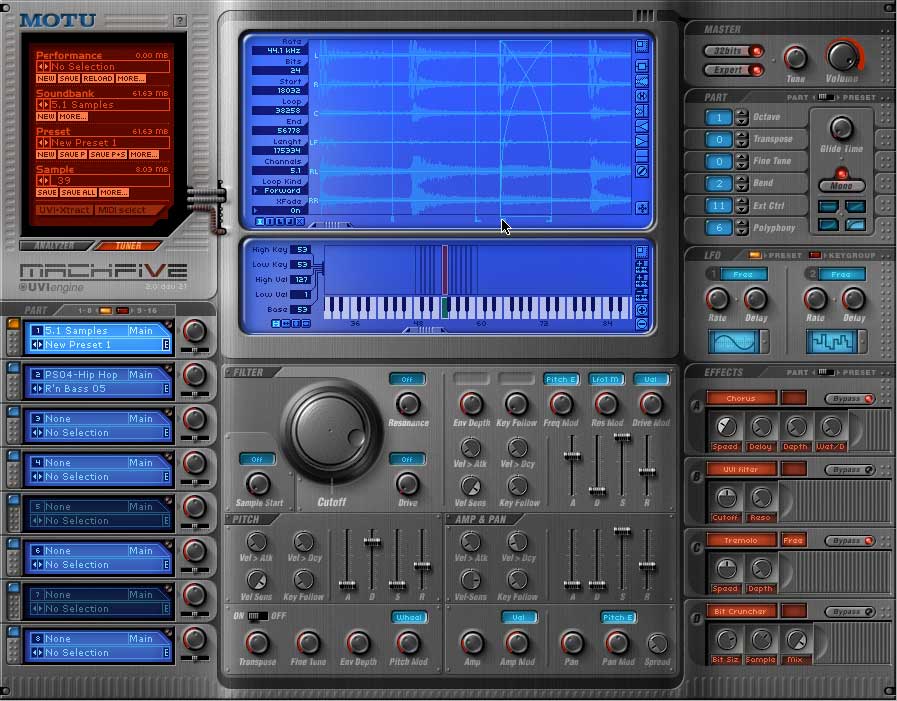Flip the Pitch envelope ON/OFF switch
This screenshot has height=701, width=897.
pos(257,616)
